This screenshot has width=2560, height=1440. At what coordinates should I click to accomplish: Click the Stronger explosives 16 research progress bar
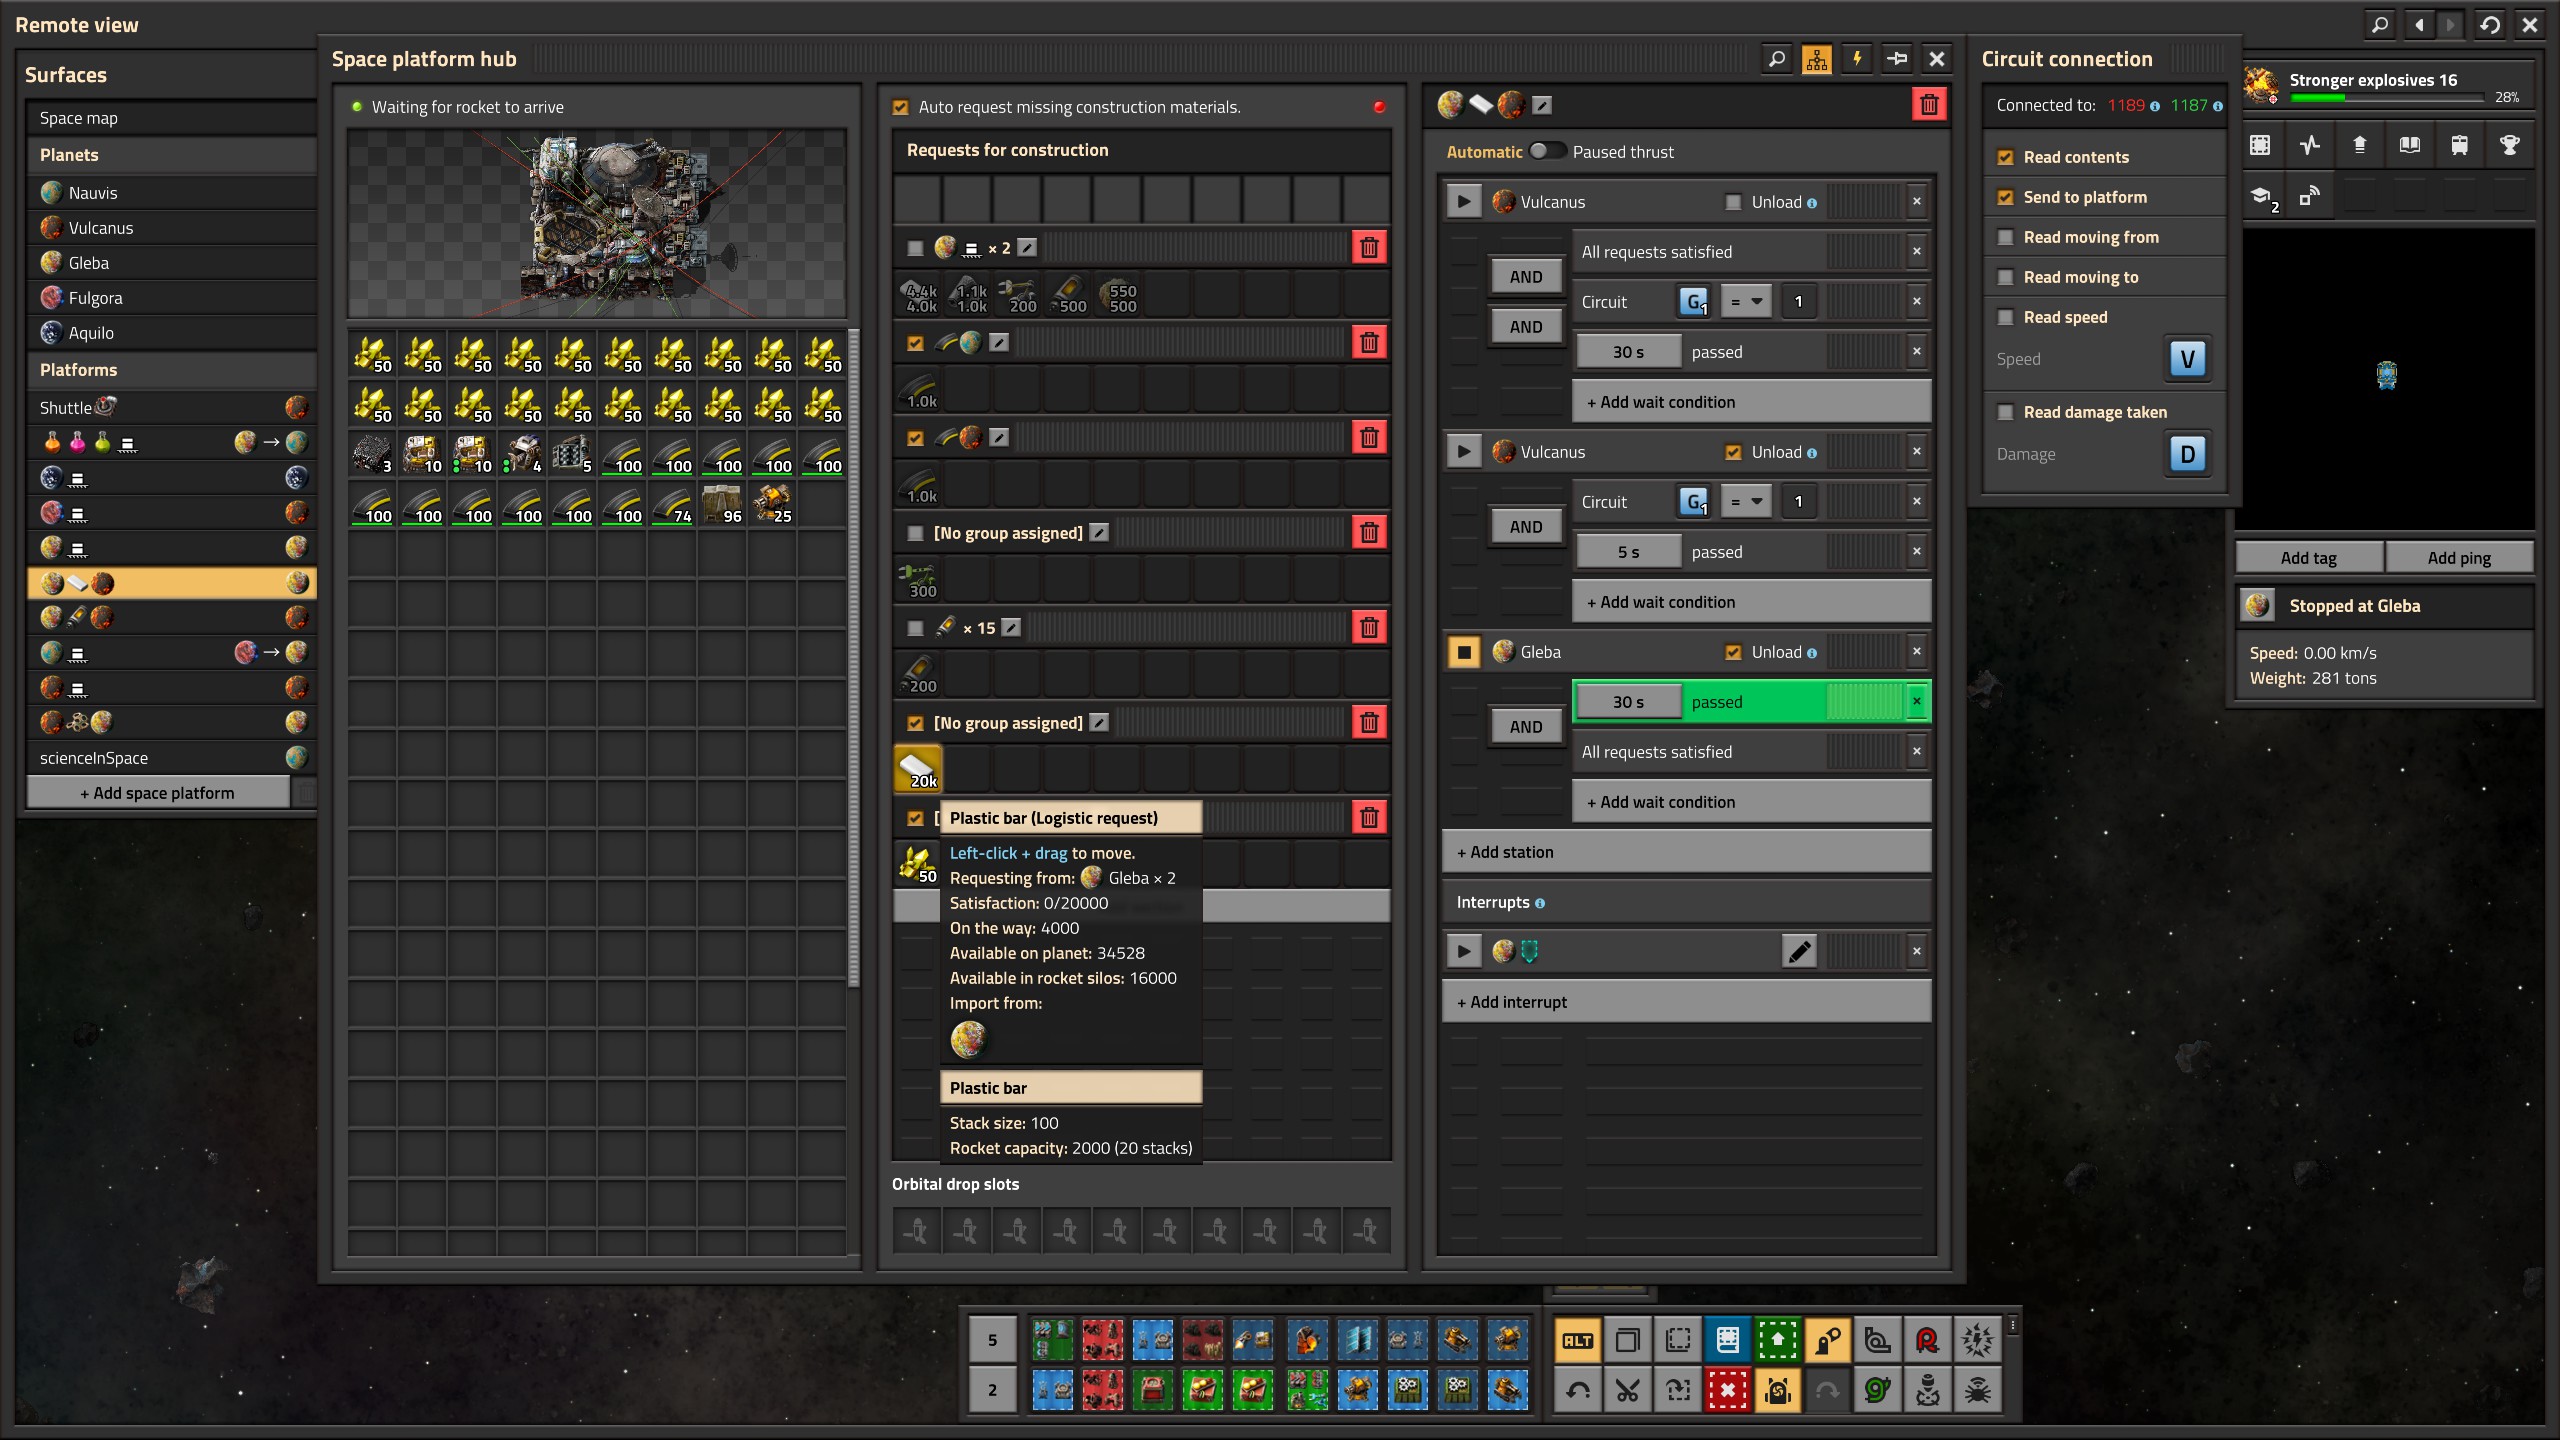point(2386,98)
